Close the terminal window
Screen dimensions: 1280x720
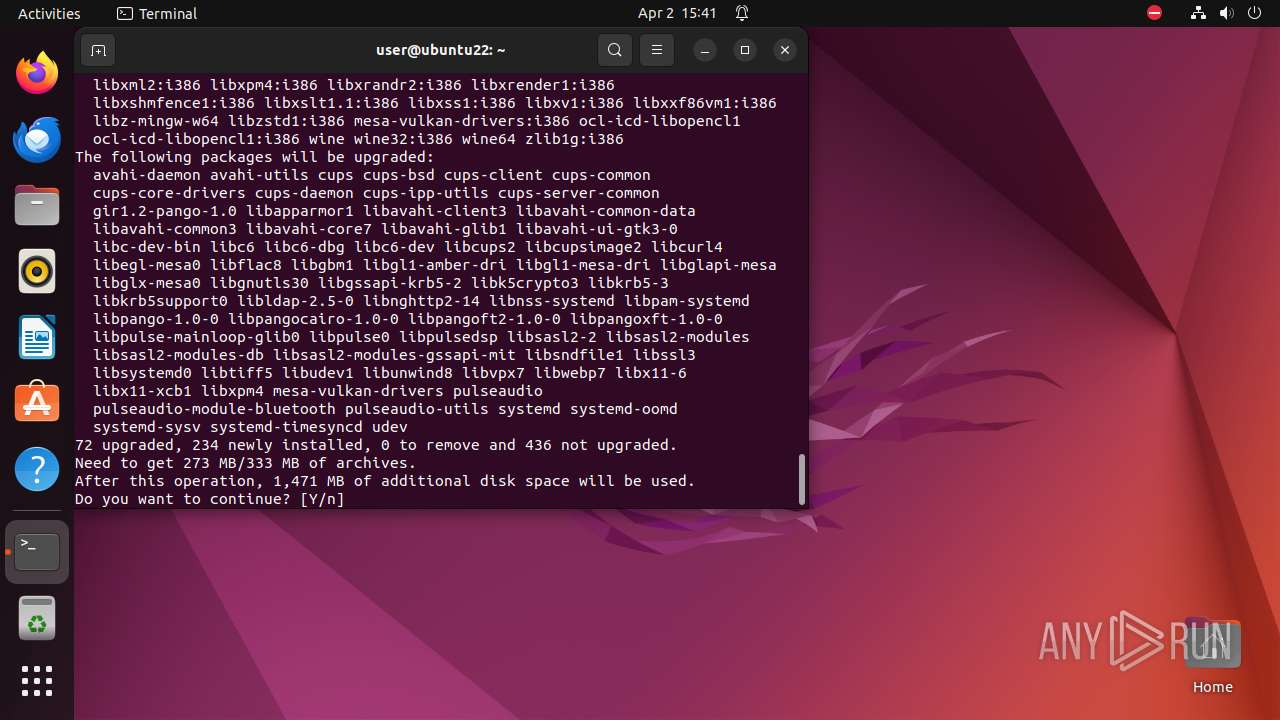point(785,50)
